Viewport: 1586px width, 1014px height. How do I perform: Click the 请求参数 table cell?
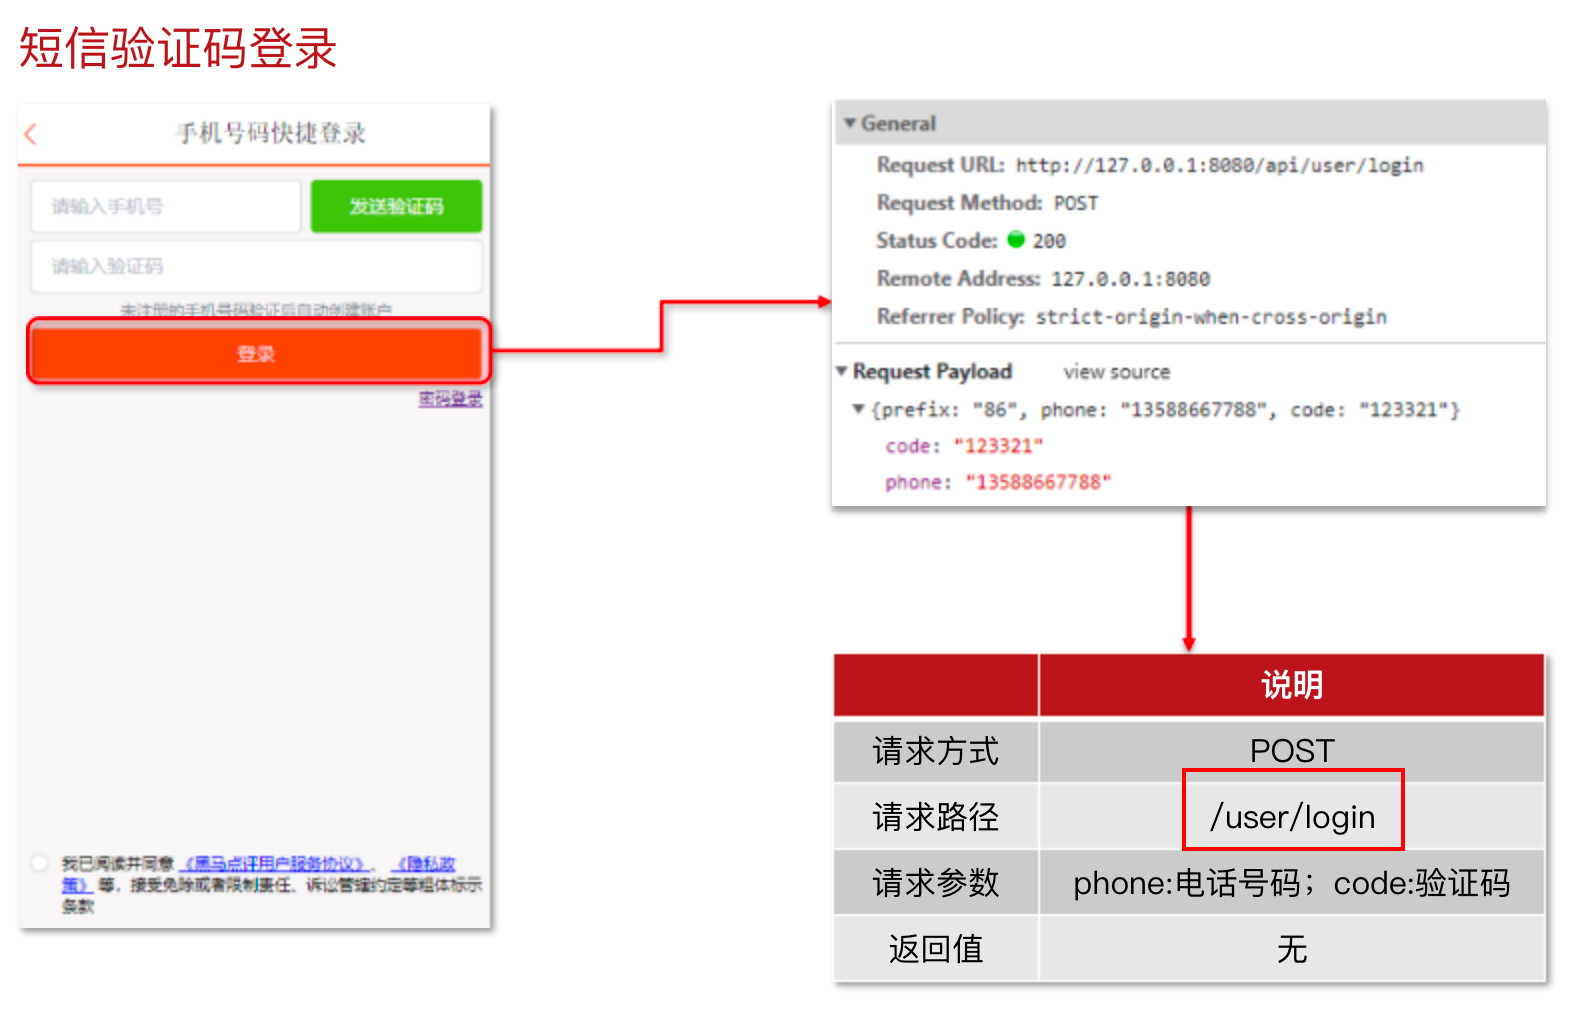[x=936, y=883]
